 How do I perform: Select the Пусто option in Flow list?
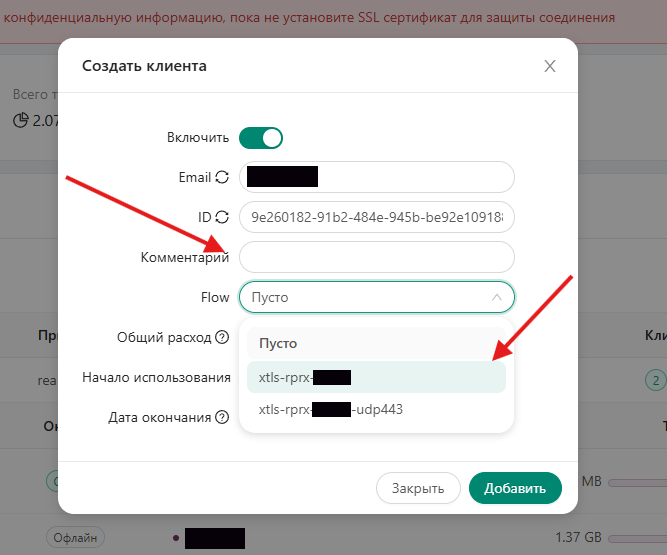pyautogui.click(x=376, y=343)
